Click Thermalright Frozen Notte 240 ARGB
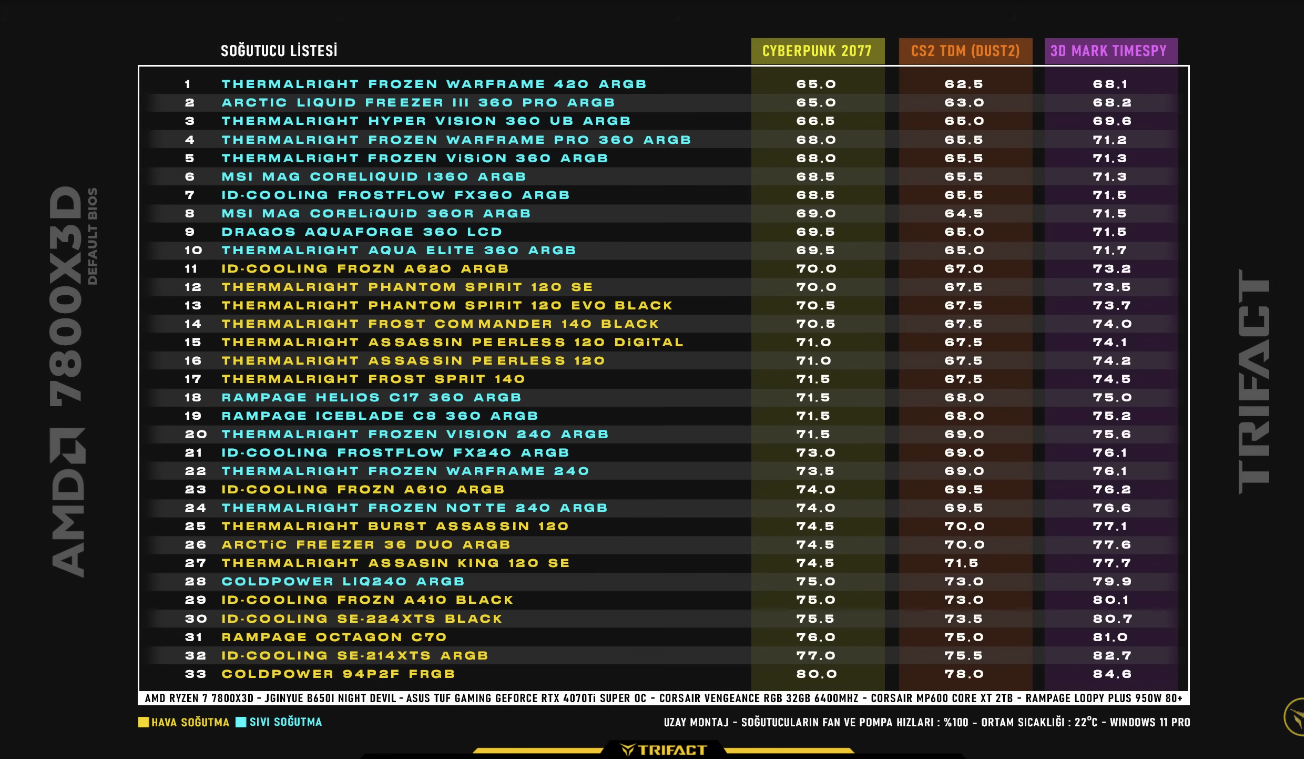 pos(414,508)
